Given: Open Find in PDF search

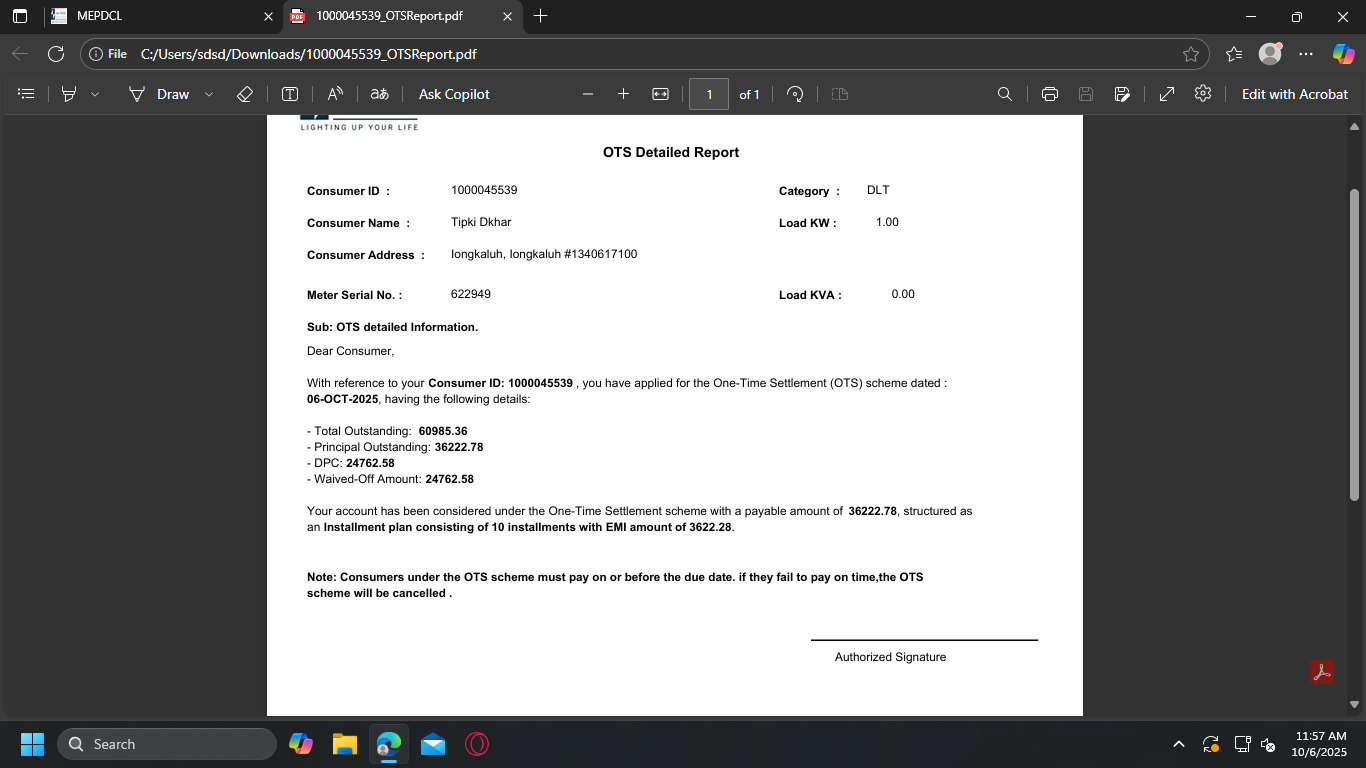Looking at the screenshot, I should point(1005,94).
